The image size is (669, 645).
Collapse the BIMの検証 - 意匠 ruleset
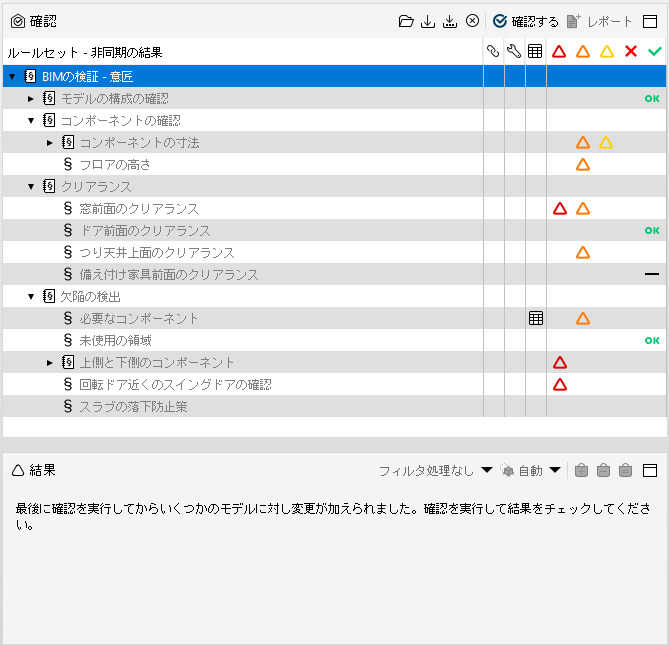click(x=12, y=77)
